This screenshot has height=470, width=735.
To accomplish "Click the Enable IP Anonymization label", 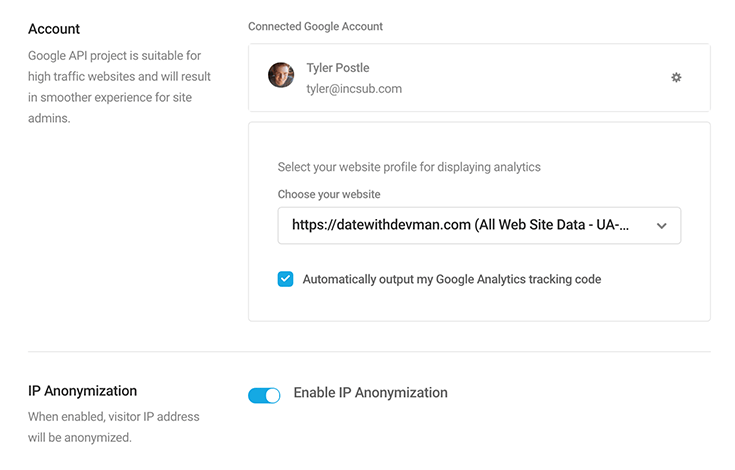I will coord(370,393).
